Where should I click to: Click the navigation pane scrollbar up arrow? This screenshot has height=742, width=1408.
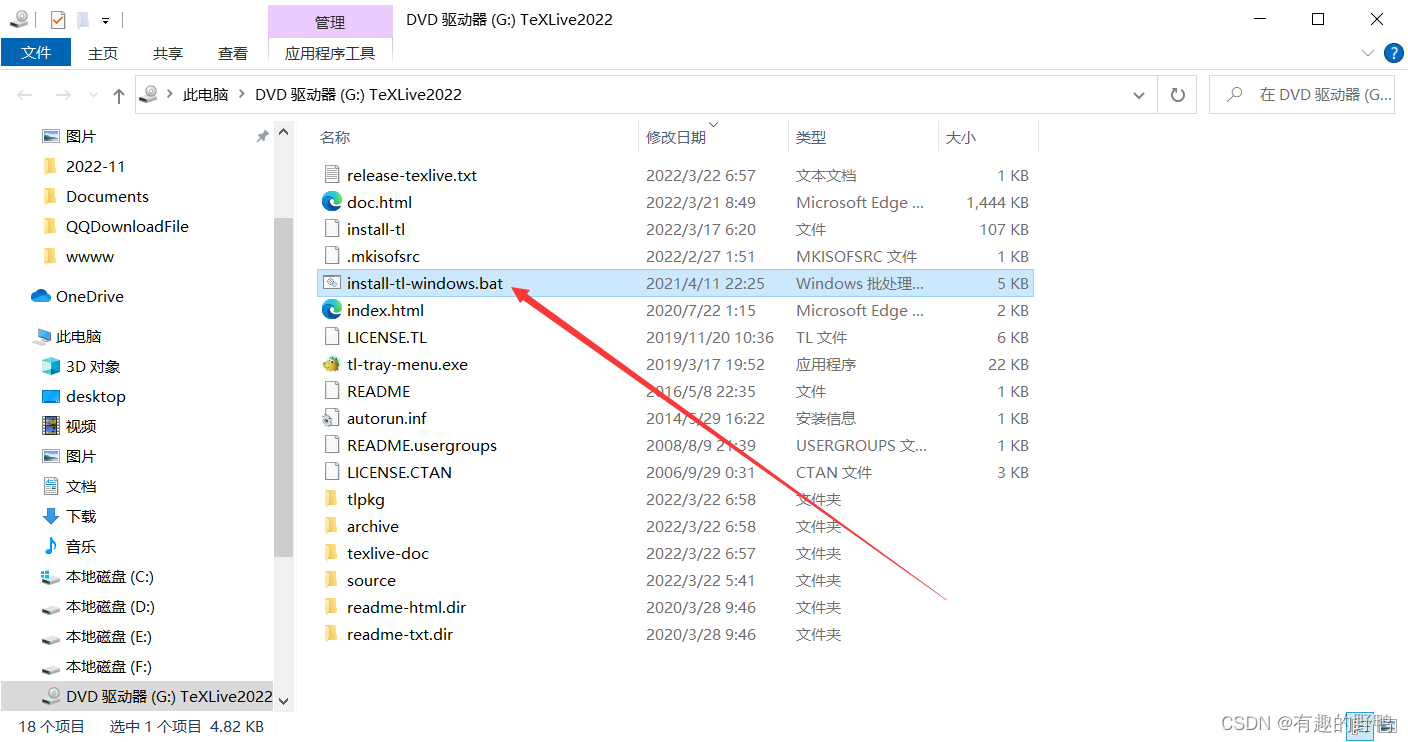coord(283,133)
